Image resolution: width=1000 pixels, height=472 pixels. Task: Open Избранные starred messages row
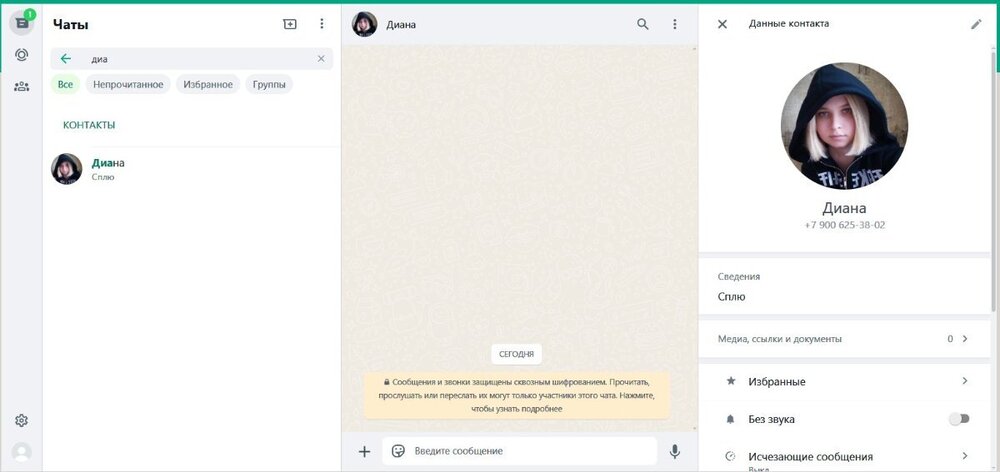(845, 381)
